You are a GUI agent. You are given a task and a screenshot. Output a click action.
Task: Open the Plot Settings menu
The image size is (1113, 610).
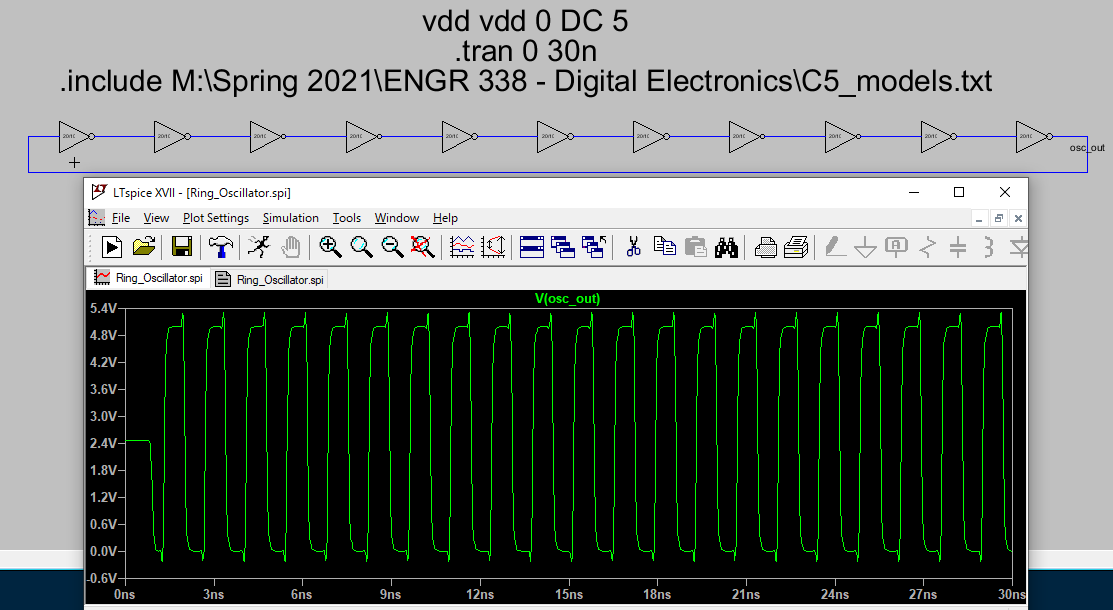click(216, 218)
